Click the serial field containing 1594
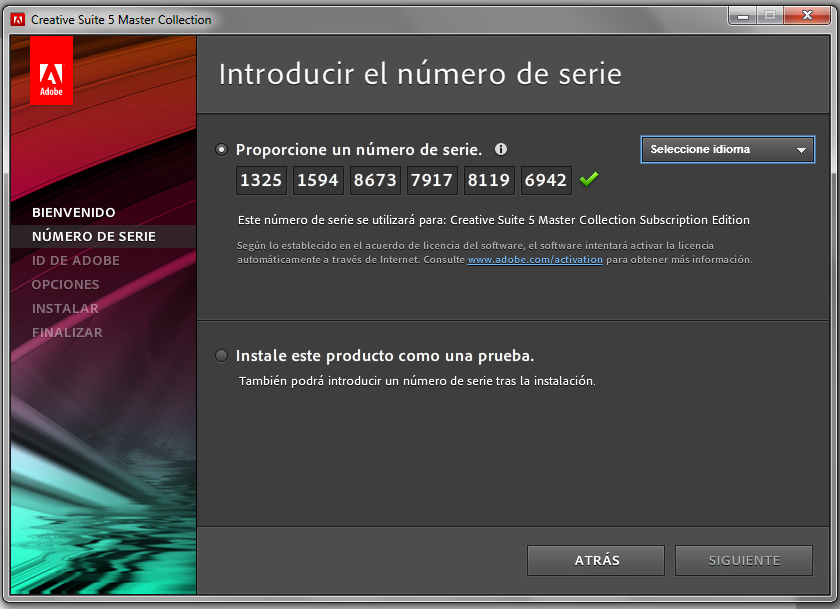The image size is (840, 609). coord(318,180)
